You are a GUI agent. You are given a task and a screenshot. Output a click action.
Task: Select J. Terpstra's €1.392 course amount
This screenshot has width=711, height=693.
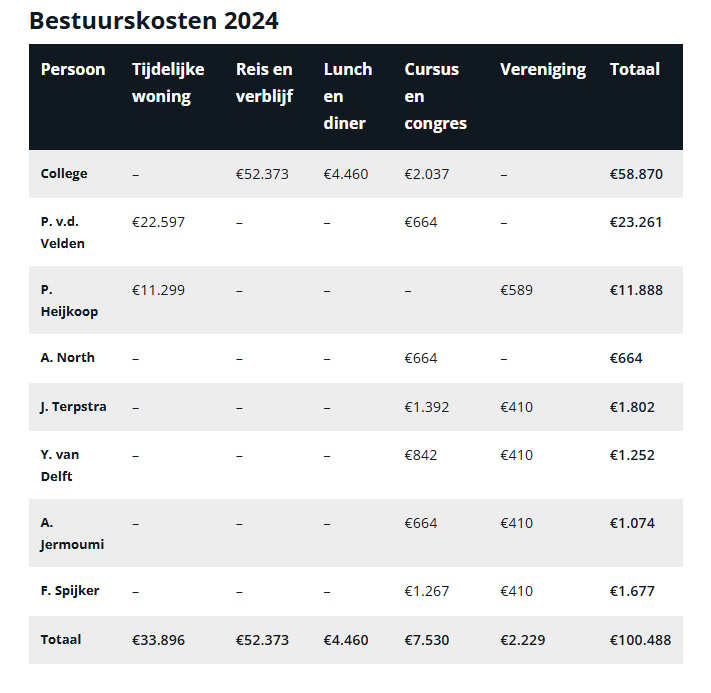tap(427, 407)
